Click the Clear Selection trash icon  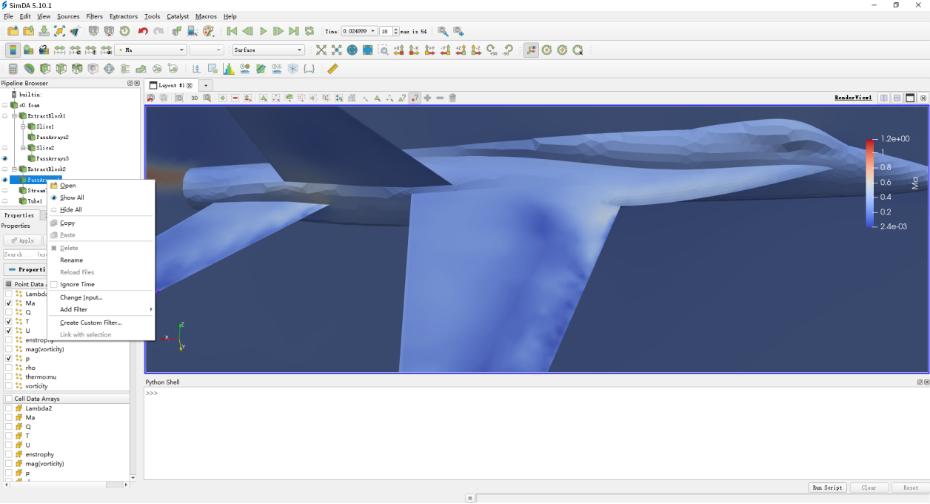[x=453, y=98]
